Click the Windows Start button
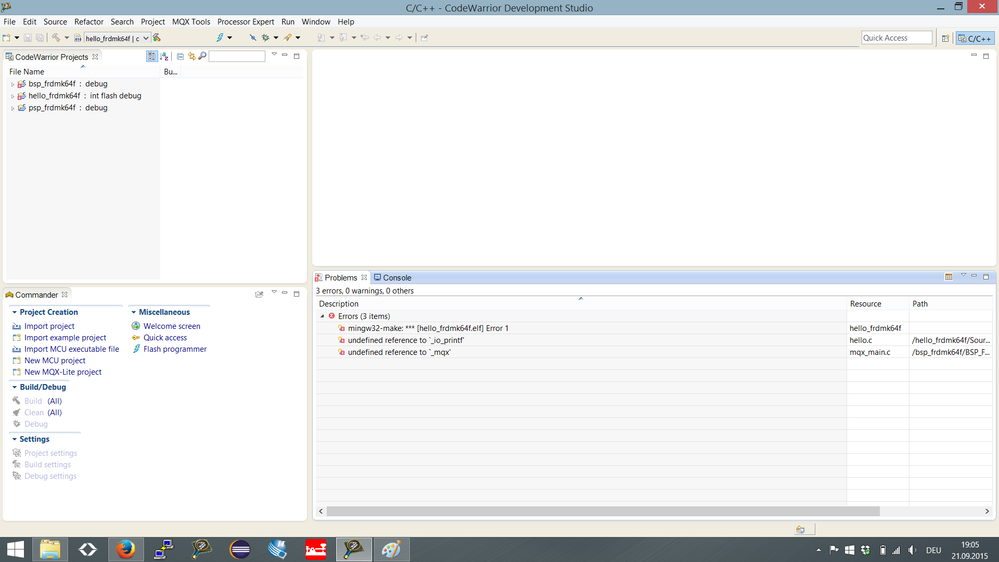Screen dimensions: 999x562 [15, 549]
